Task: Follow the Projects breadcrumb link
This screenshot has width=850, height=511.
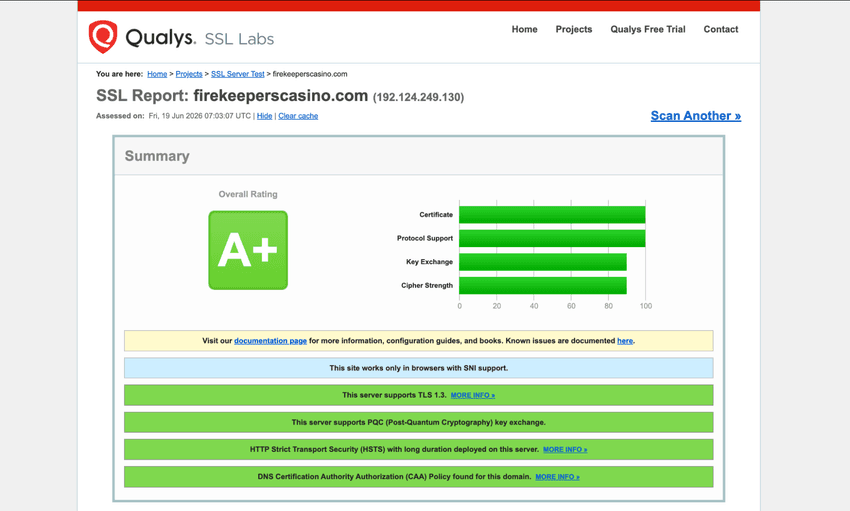Action: [x=189, y=74]
